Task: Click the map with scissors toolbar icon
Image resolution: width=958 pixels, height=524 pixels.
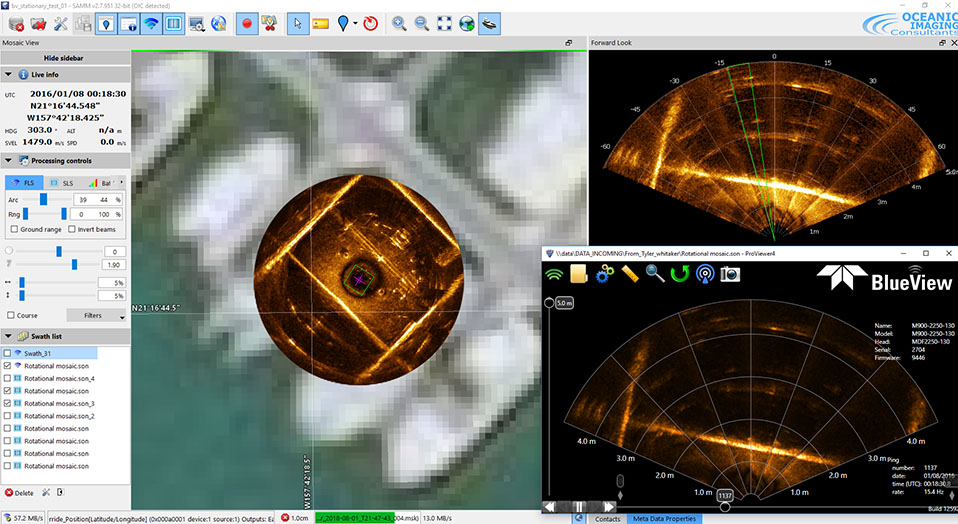Action: coord(269,24)
